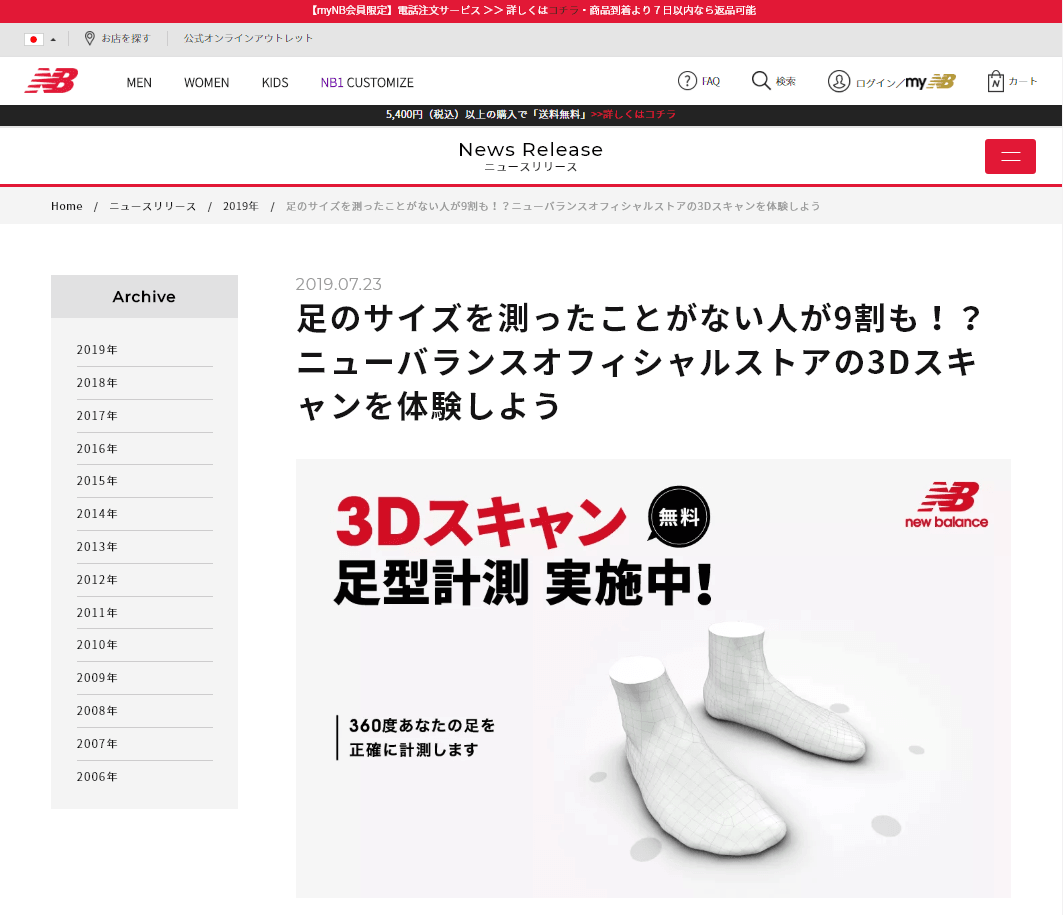
Task: Select 2007年 in the Archive list
Action: pos(97,744)
